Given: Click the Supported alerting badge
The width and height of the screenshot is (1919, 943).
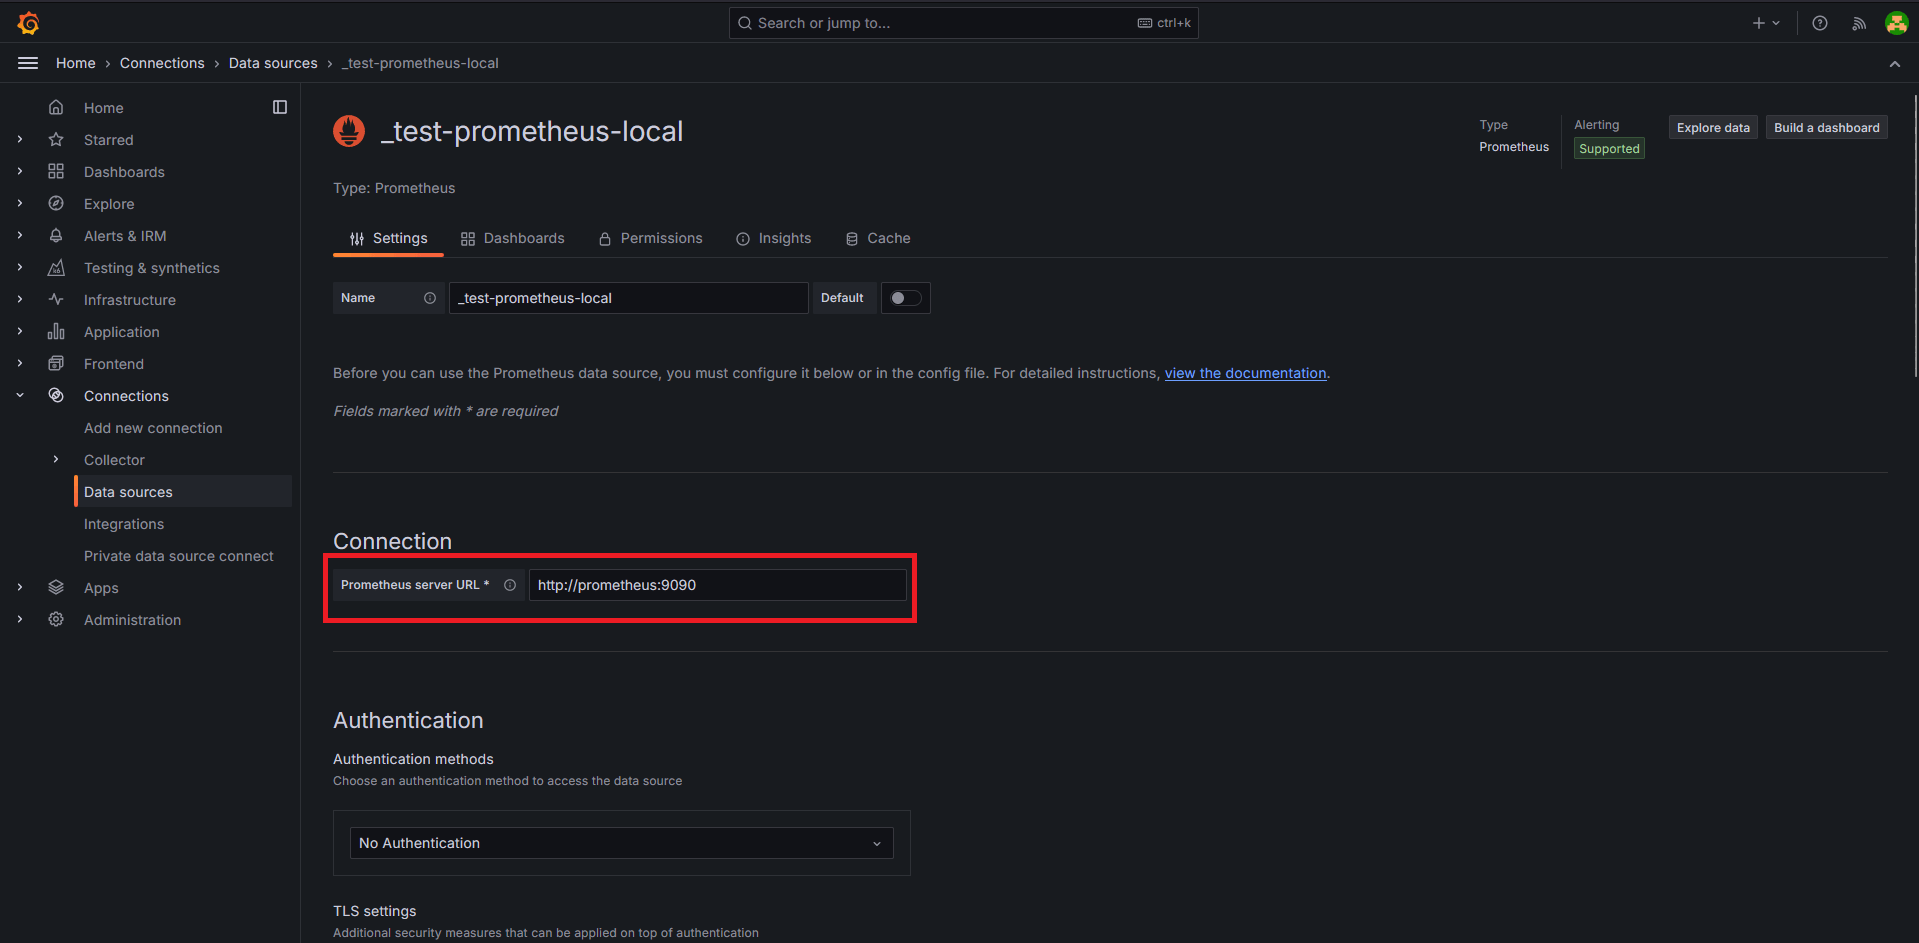Looking at the screenshot, I should click(x=1609, y=149).
